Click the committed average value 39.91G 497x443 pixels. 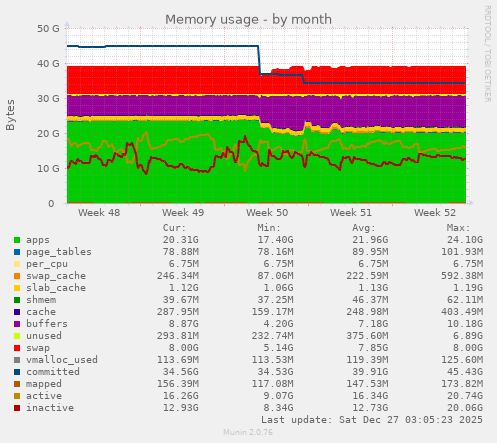coord(370,372)
